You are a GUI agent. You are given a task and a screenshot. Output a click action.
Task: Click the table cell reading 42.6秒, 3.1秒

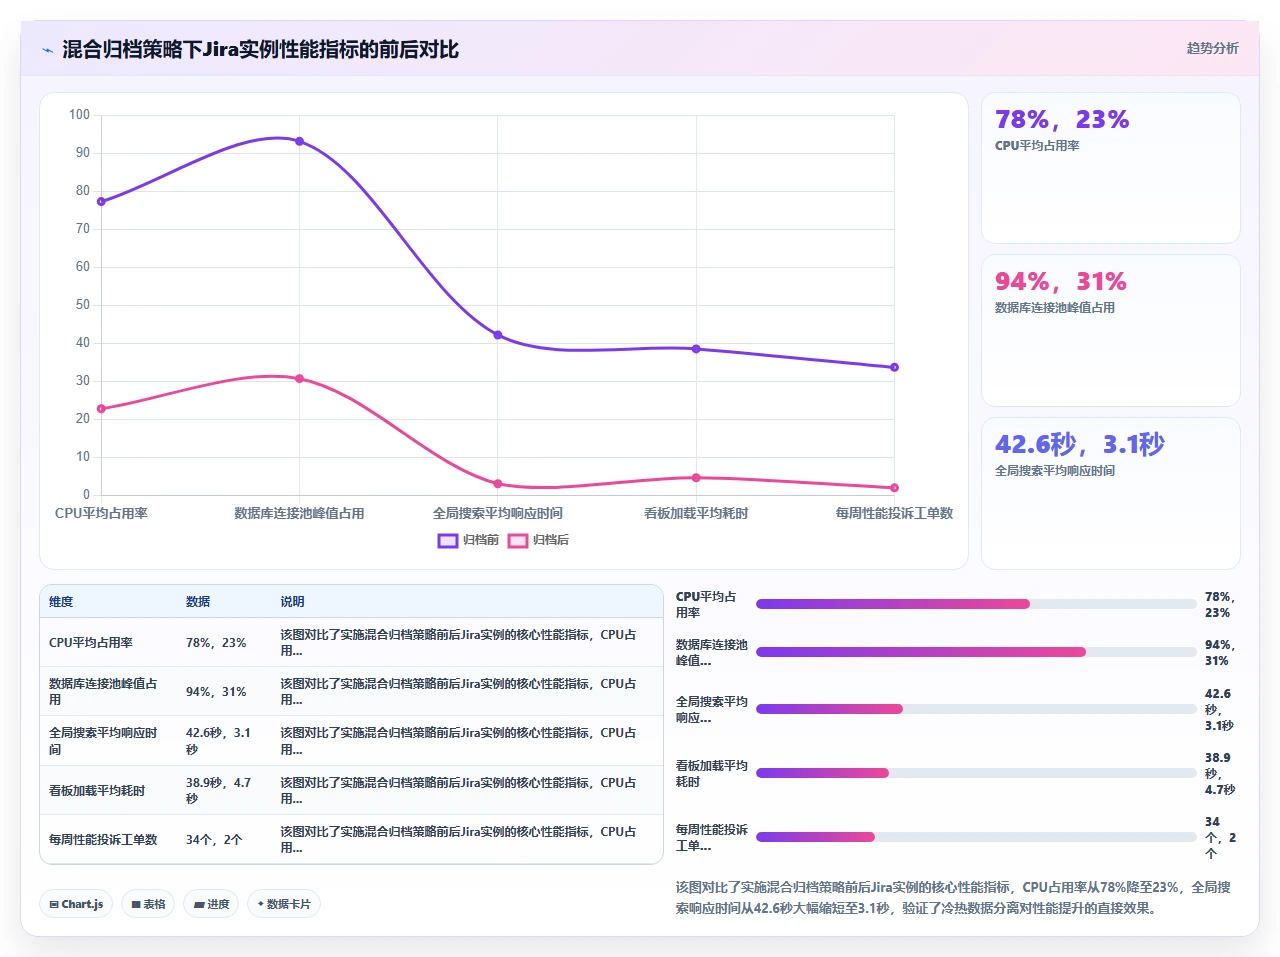(x=218, y=741)
